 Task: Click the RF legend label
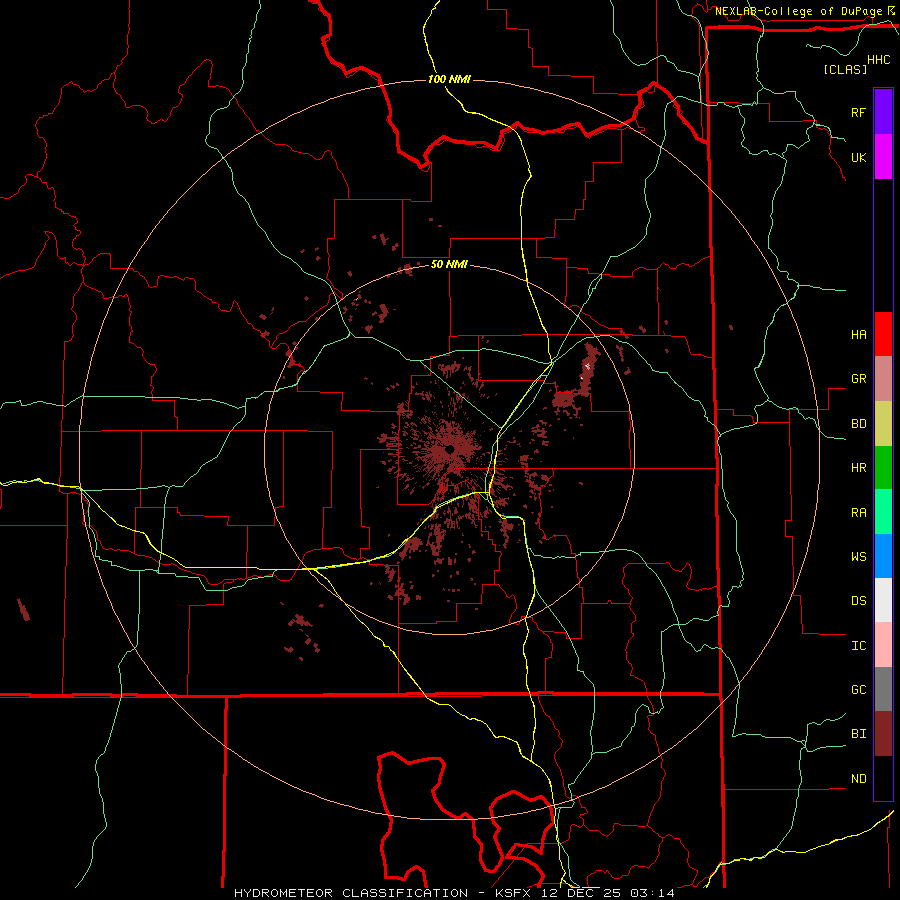[858, 112]
